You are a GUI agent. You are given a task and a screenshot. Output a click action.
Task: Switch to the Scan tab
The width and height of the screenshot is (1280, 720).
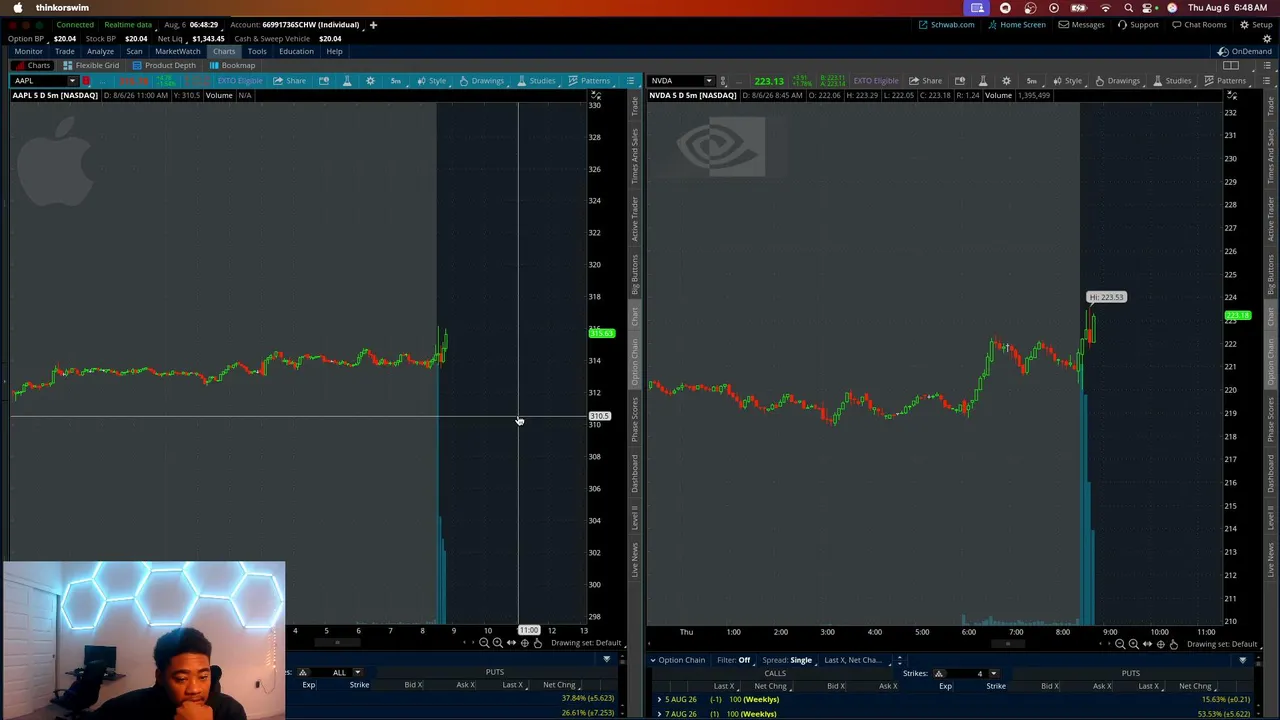coord(134,51)
